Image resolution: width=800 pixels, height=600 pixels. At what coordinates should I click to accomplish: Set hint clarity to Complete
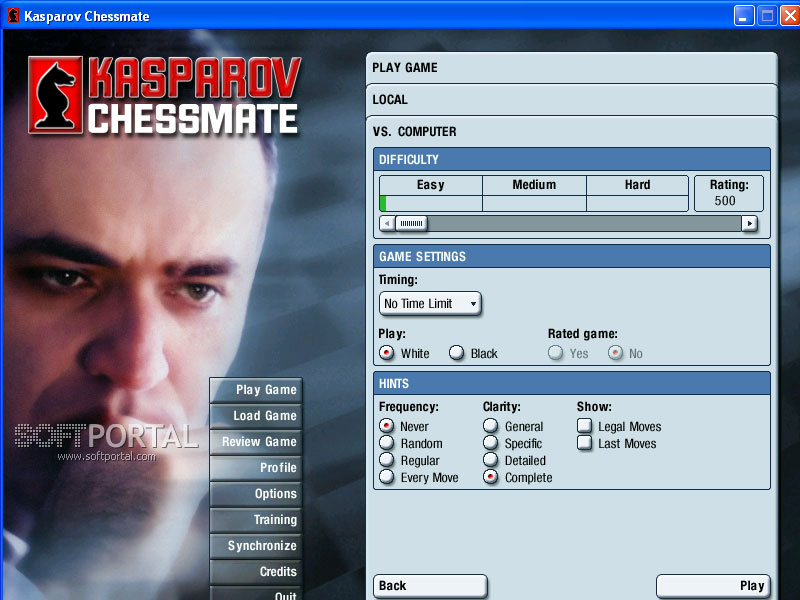click(x=490, y=477)
